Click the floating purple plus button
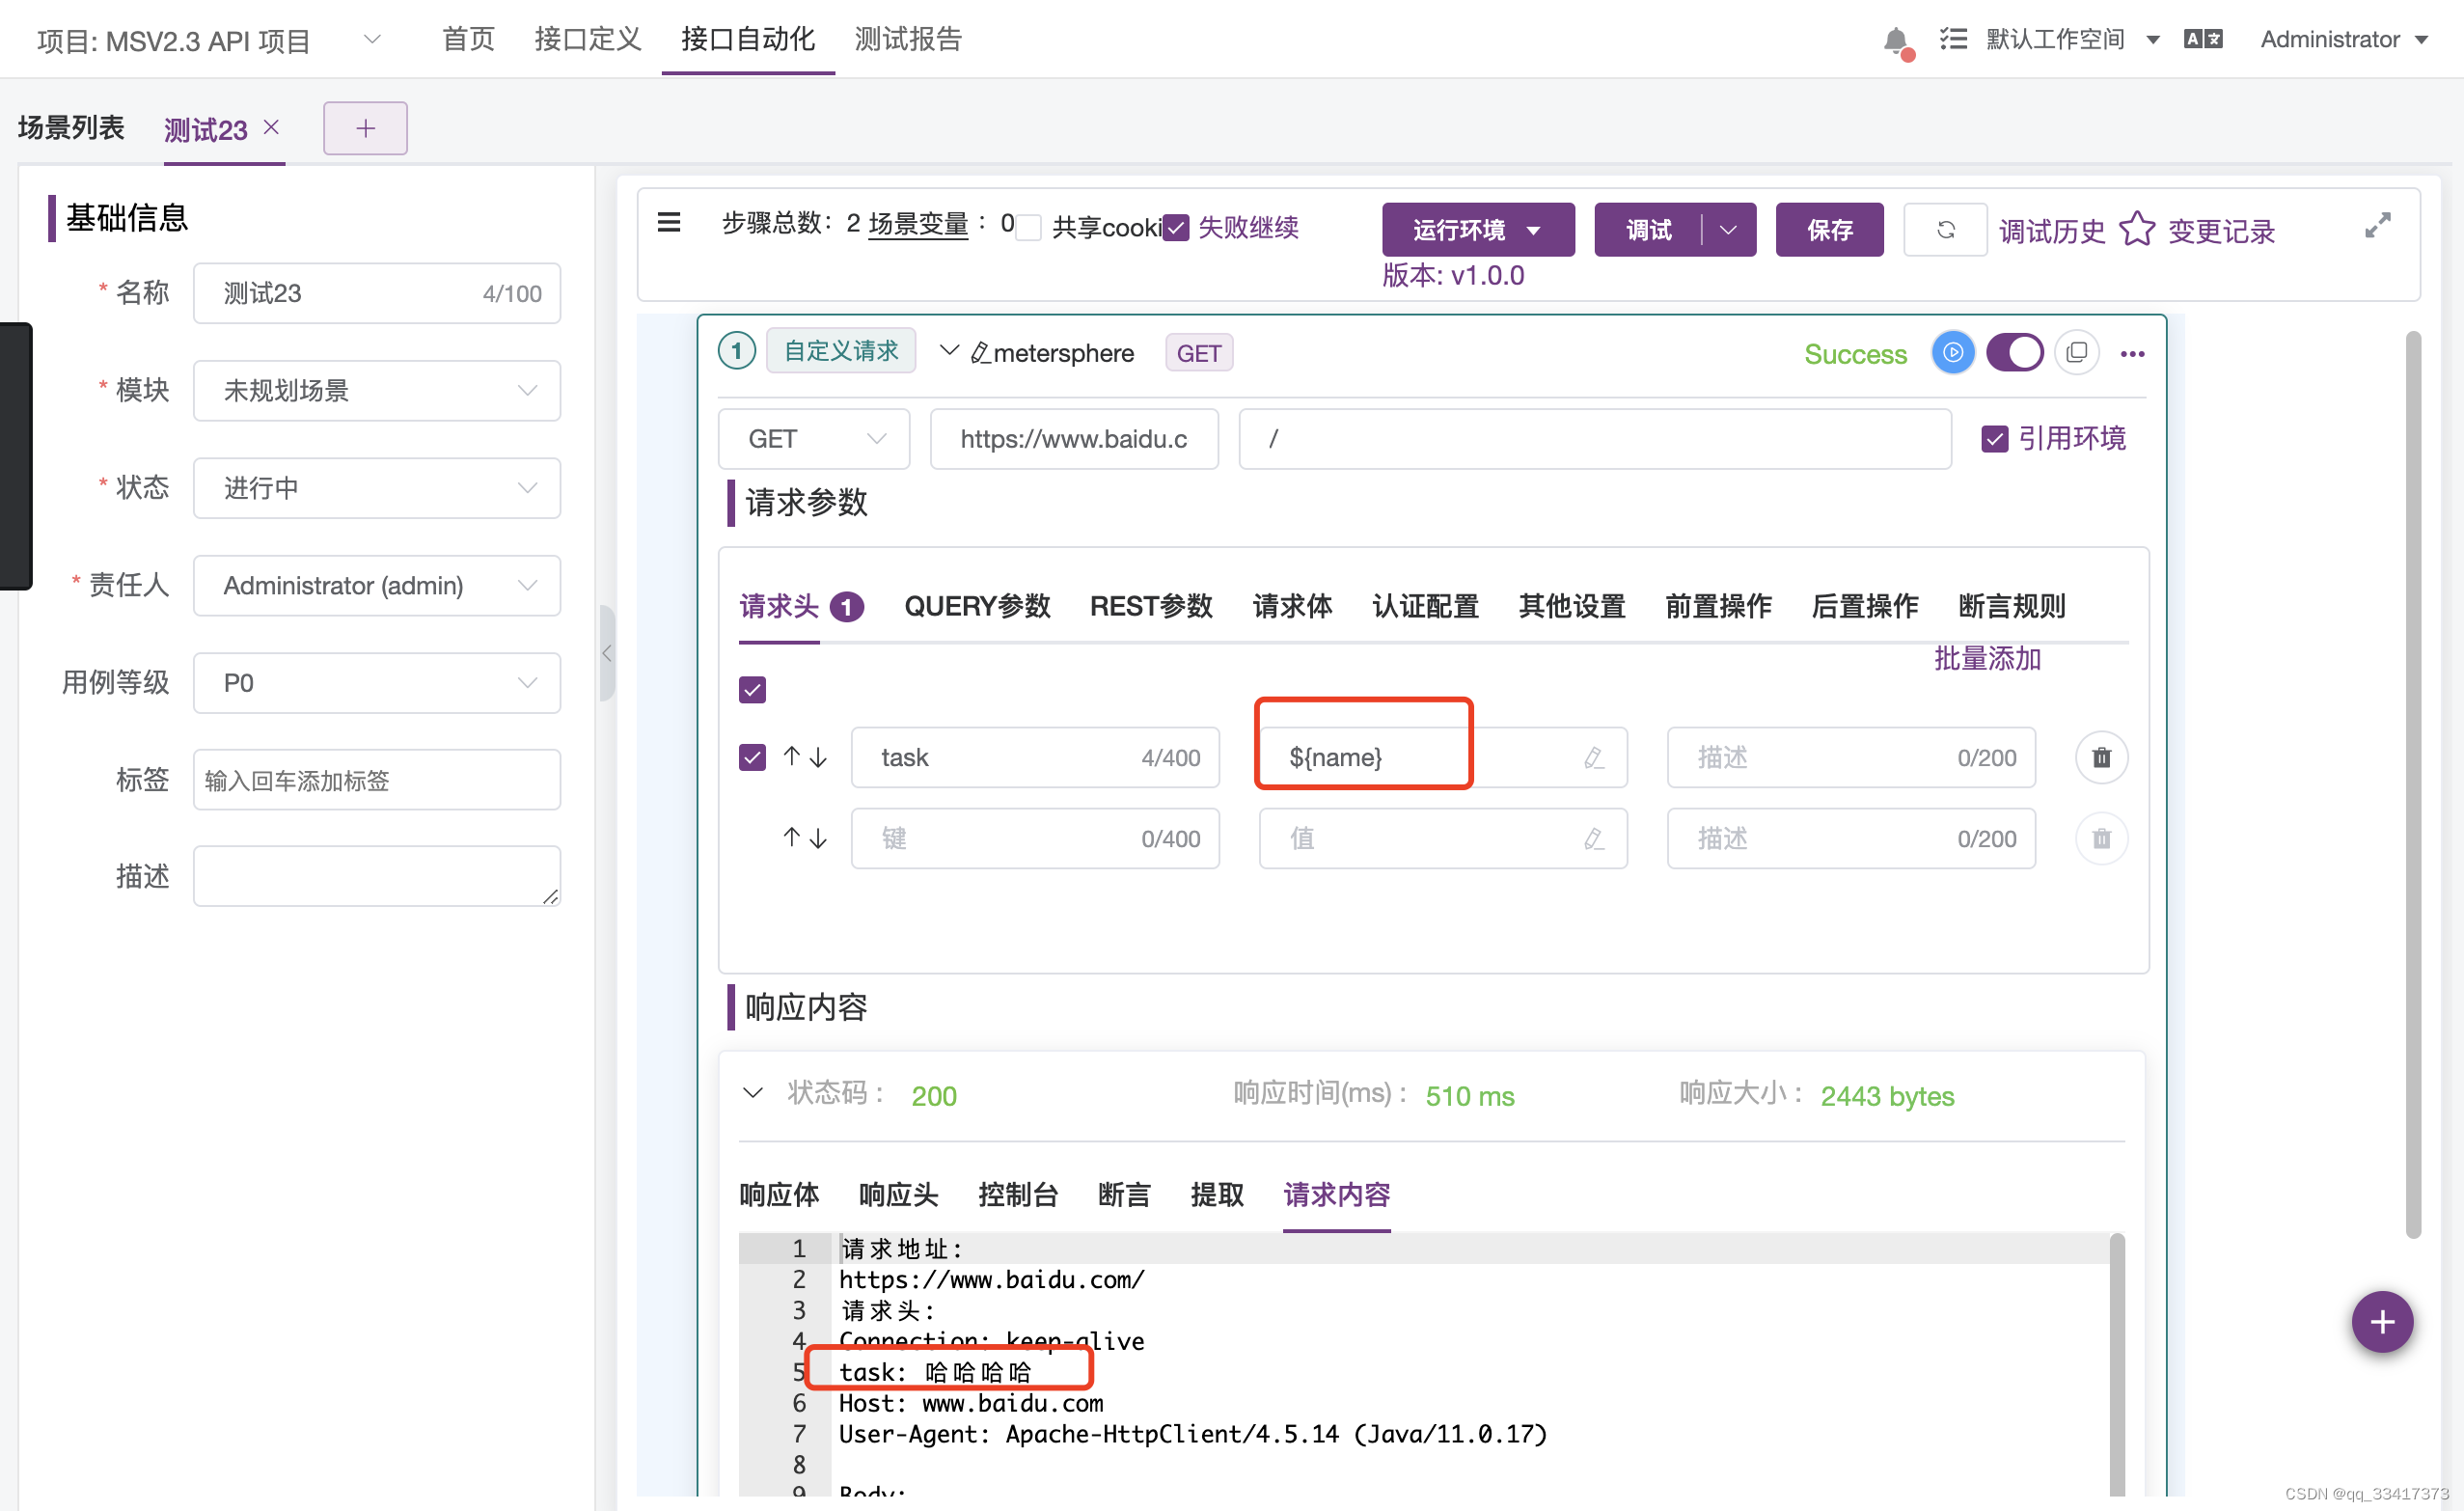 coord(2382,1322)
